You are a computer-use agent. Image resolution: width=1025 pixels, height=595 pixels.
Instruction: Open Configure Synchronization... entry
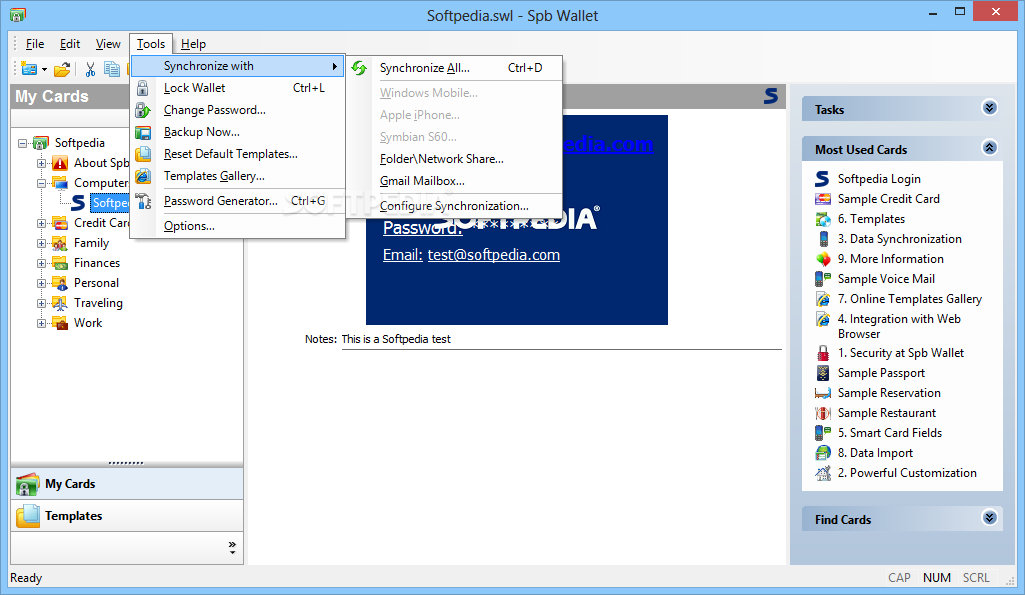[454, 206]
